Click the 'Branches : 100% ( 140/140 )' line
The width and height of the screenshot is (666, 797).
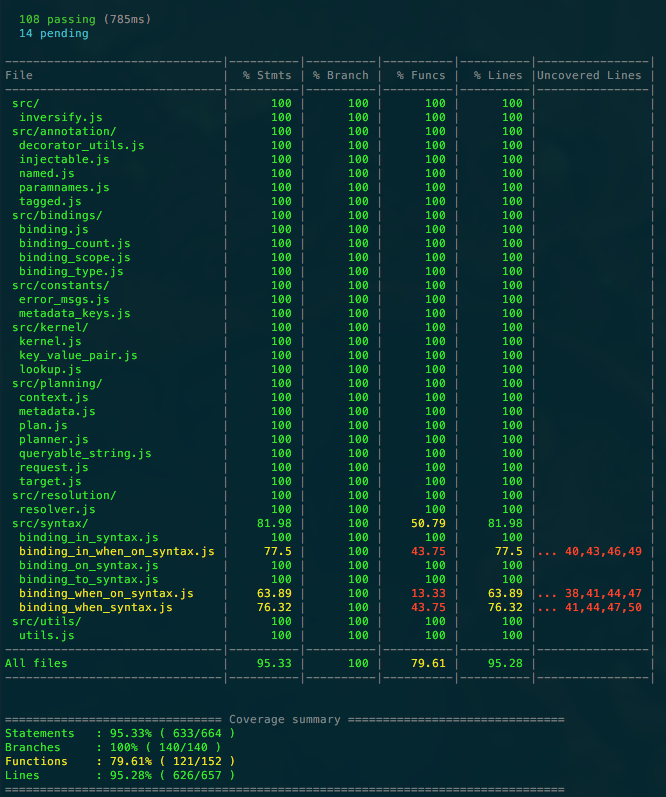point(113,748)
